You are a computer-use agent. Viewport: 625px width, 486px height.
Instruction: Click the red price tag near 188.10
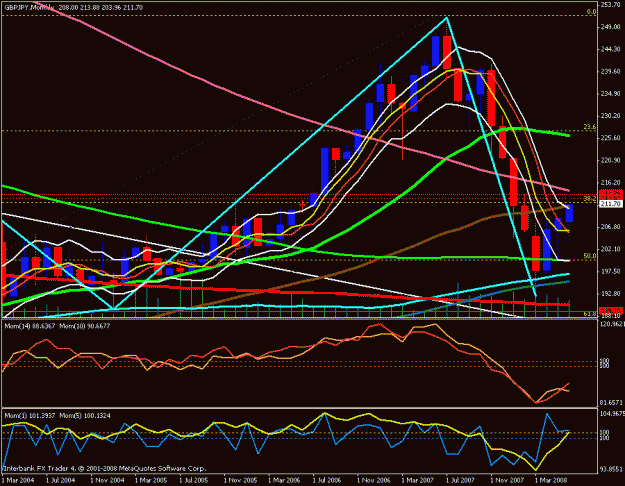[x=611, y=310]
